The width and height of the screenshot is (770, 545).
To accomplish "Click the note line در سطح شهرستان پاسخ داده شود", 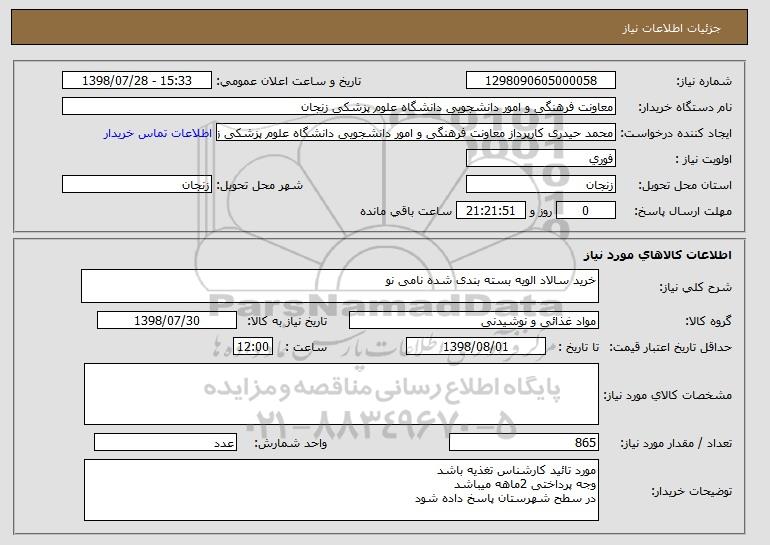I will pos(505,498).
